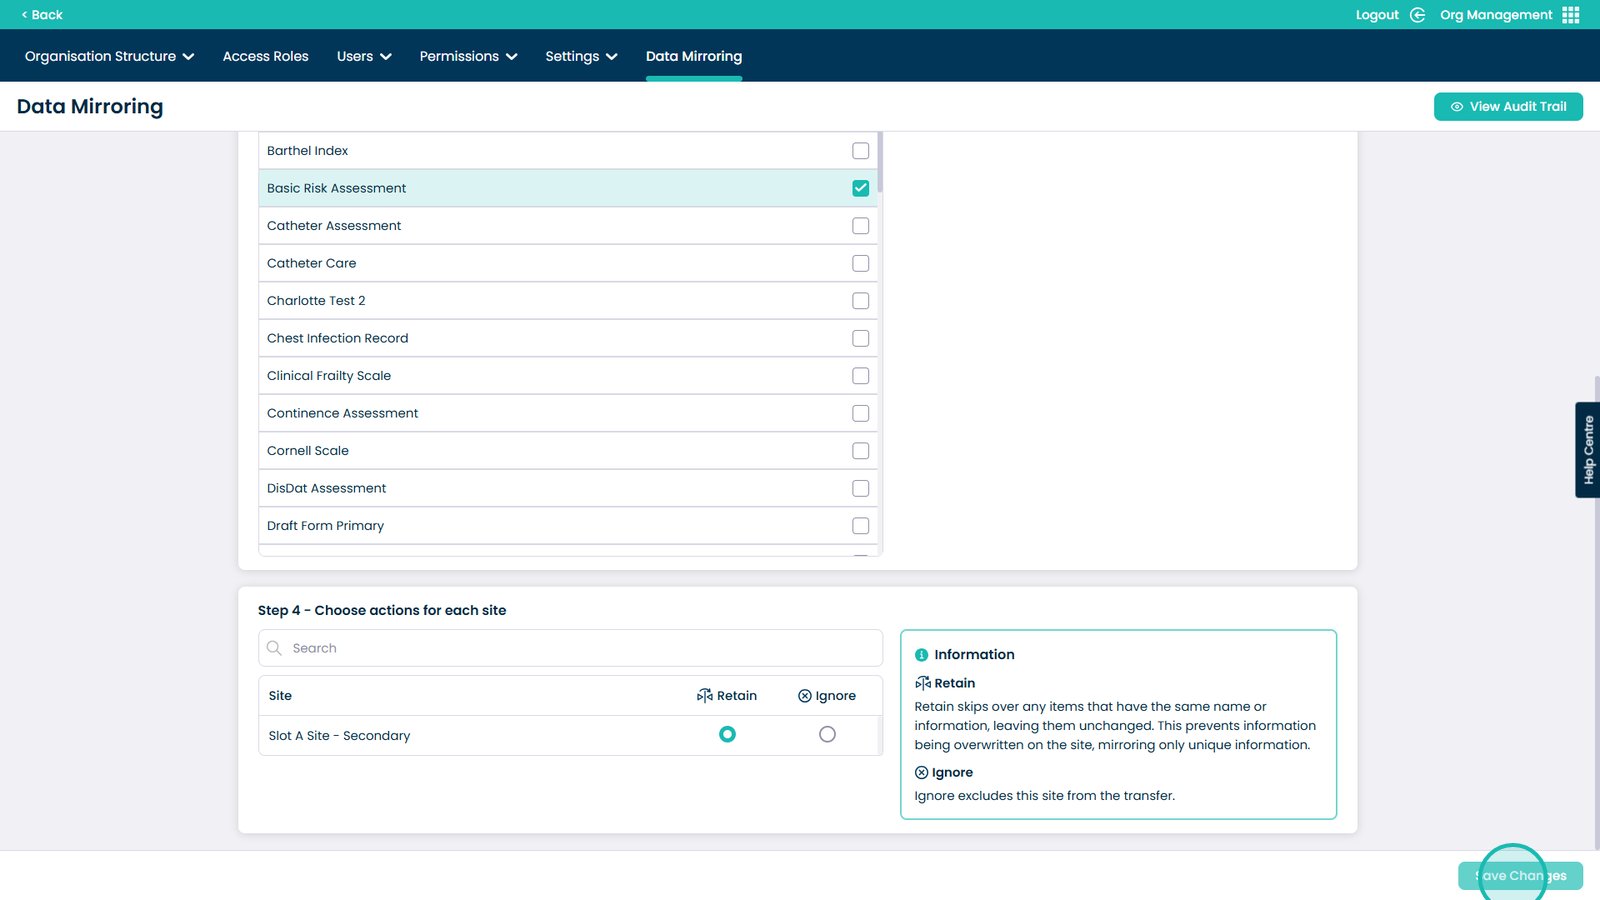The width and height of the screenshot is (1600, 900).
Task: Go to the Access Roles tab
Action: click(x=265, y=56)
